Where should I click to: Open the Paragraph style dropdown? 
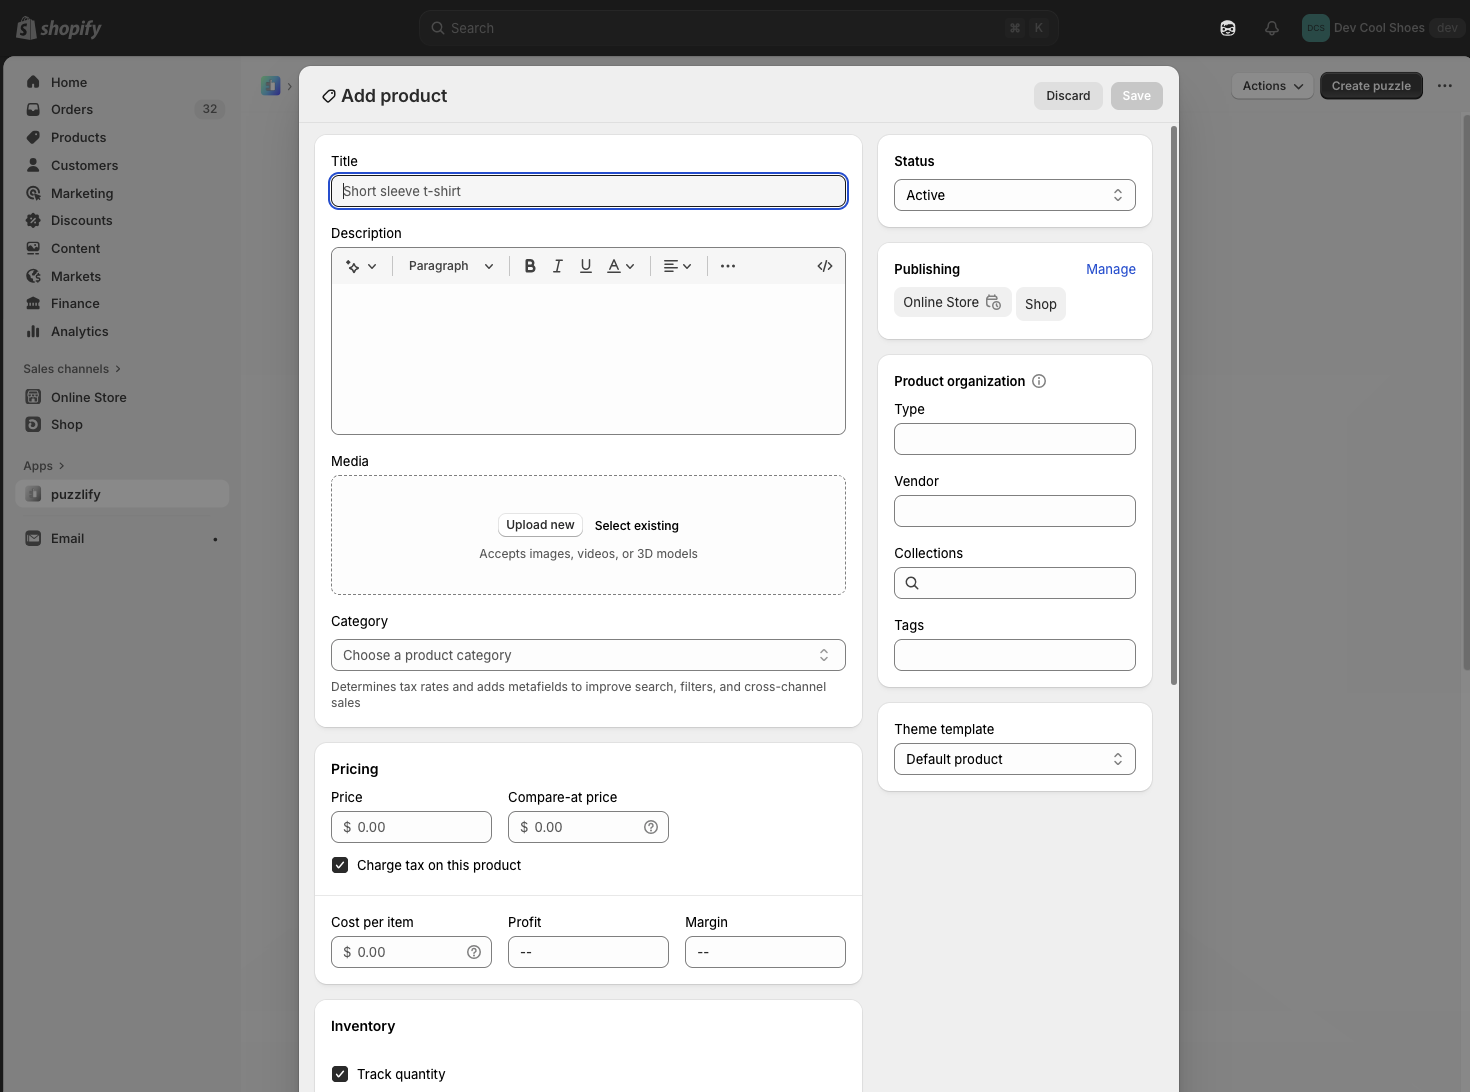tap(451, 266)
